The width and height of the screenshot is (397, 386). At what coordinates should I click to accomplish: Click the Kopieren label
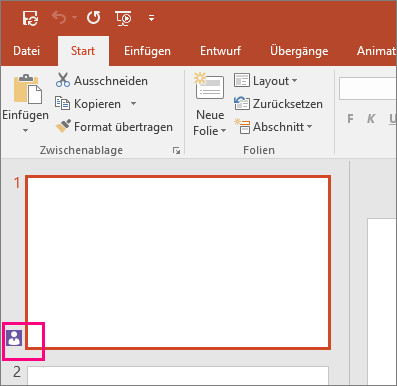(97, 104)
